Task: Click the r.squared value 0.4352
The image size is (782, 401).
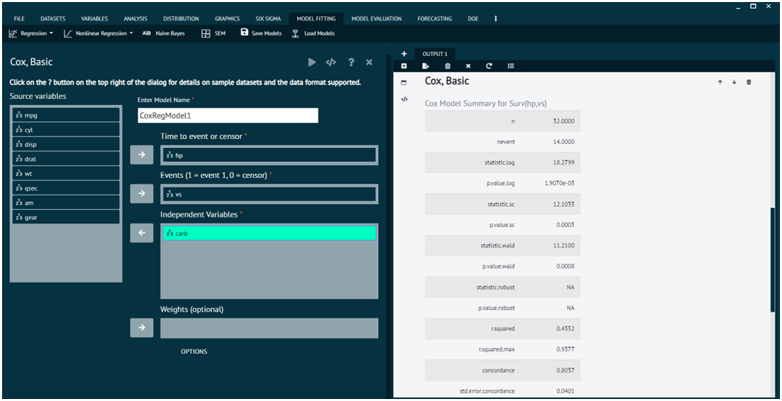Action: click(566, 329)
